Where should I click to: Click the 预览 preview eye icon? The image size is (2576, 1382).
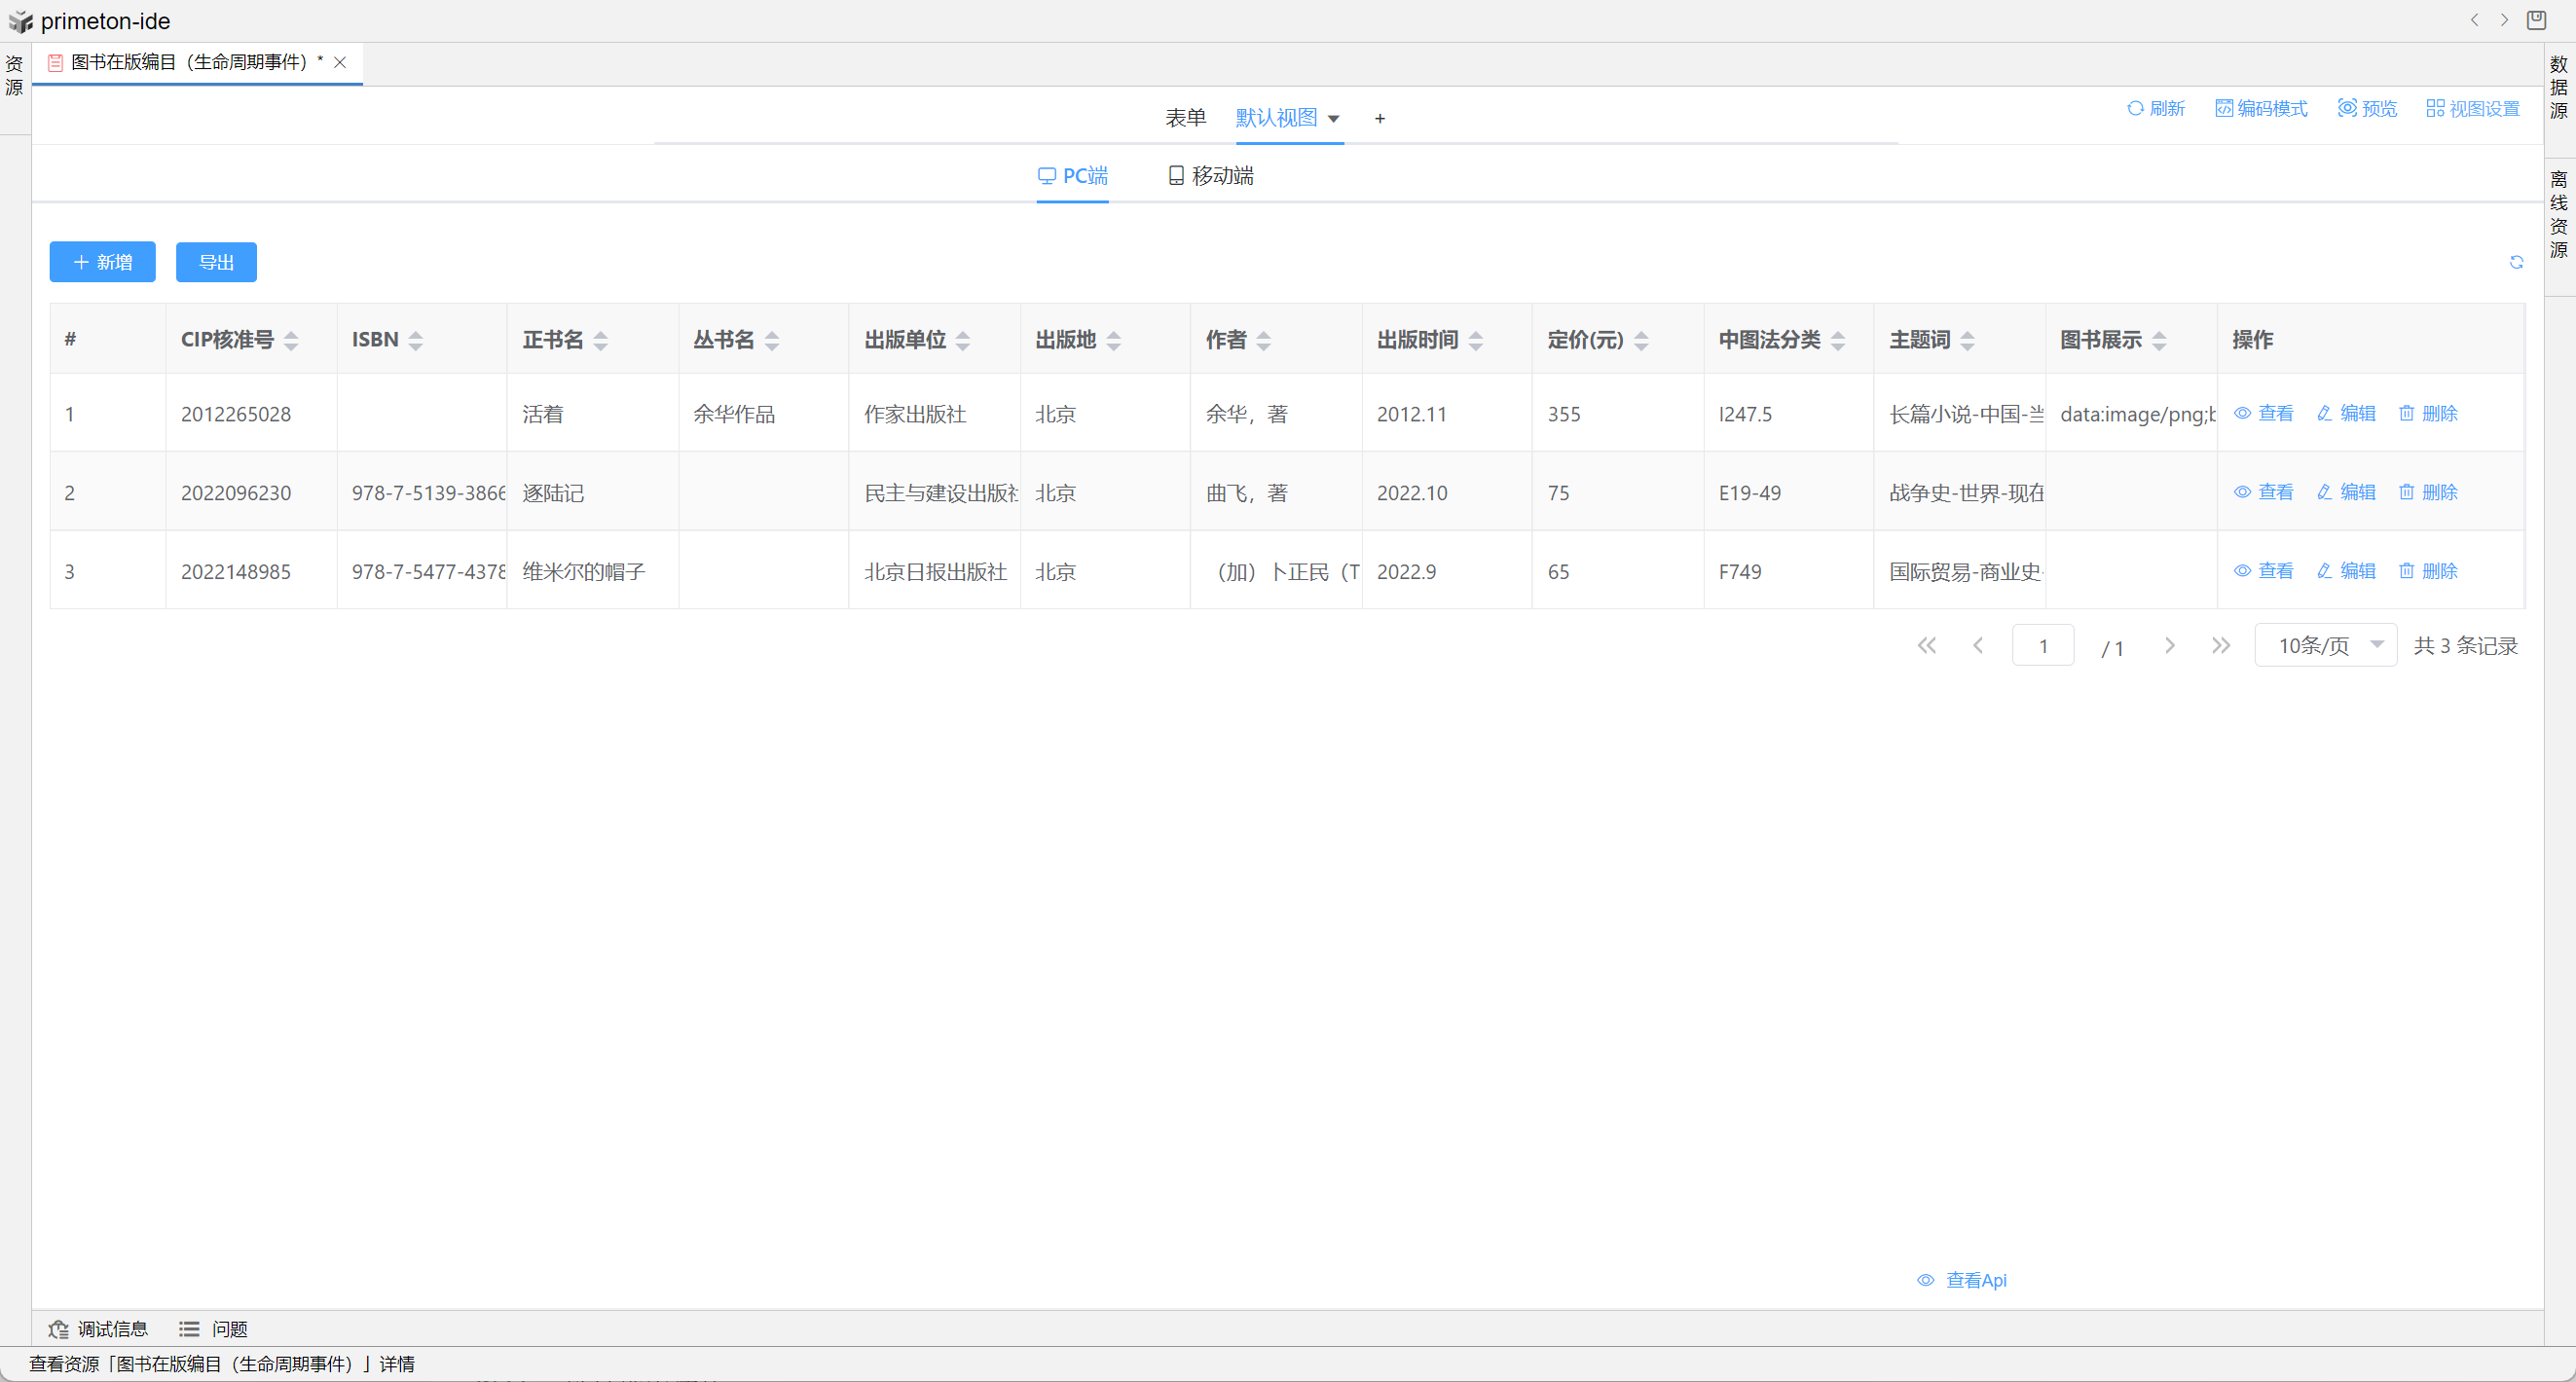tap(2346, 108)
